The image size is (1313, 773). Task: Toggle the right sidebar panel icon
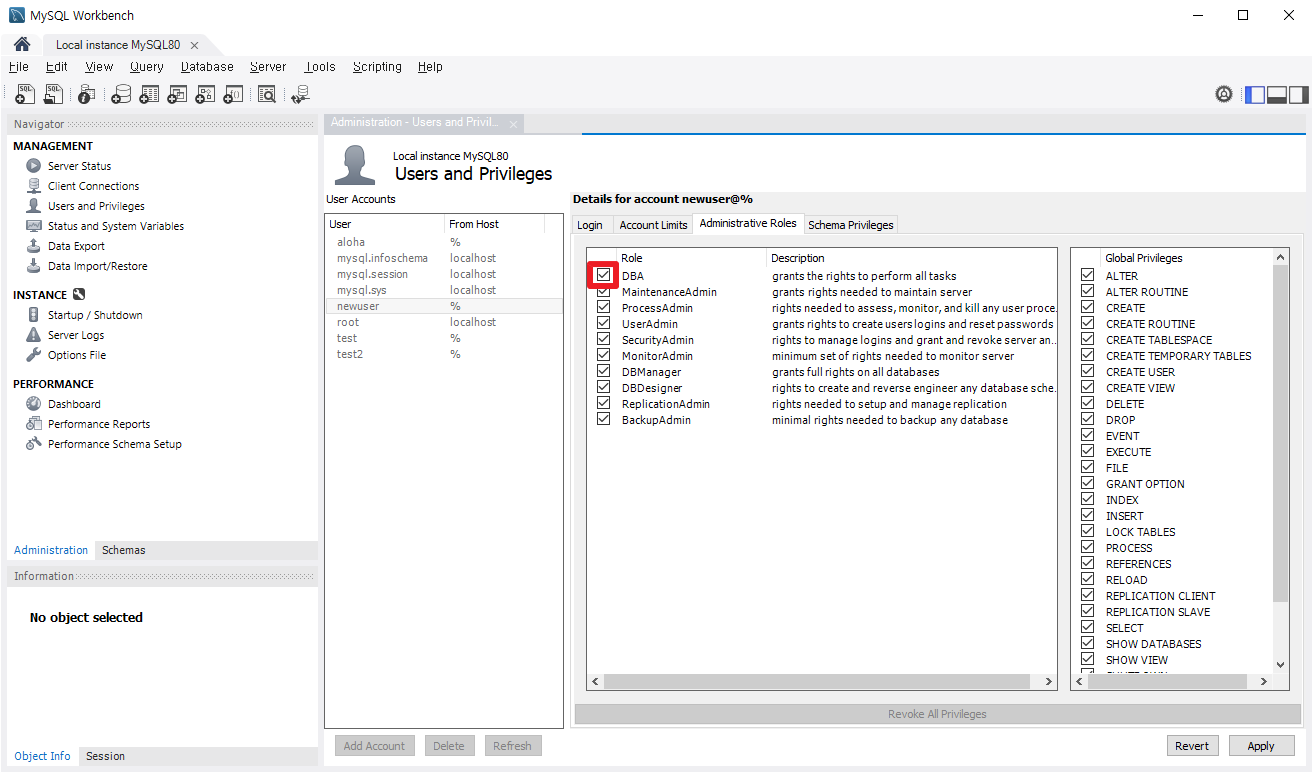pyautogui.click(x=1298, y=95)
